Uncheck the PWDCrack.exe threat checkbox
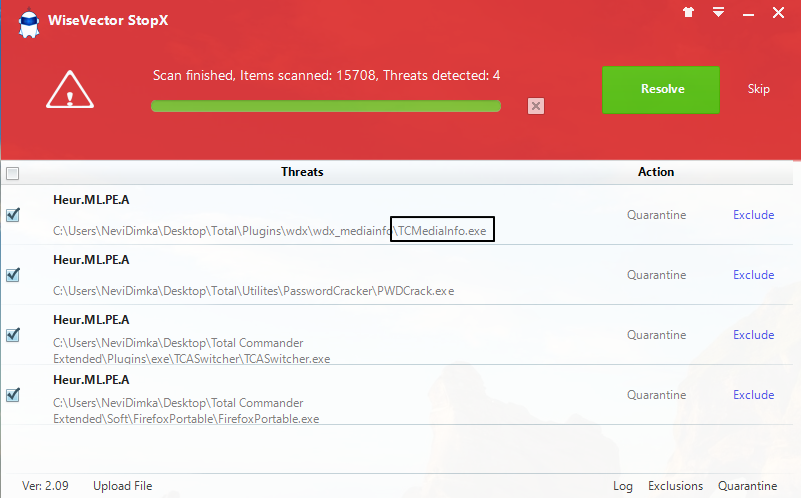The height and width of the screenshot is (498, 801). [x=13, y=275]
